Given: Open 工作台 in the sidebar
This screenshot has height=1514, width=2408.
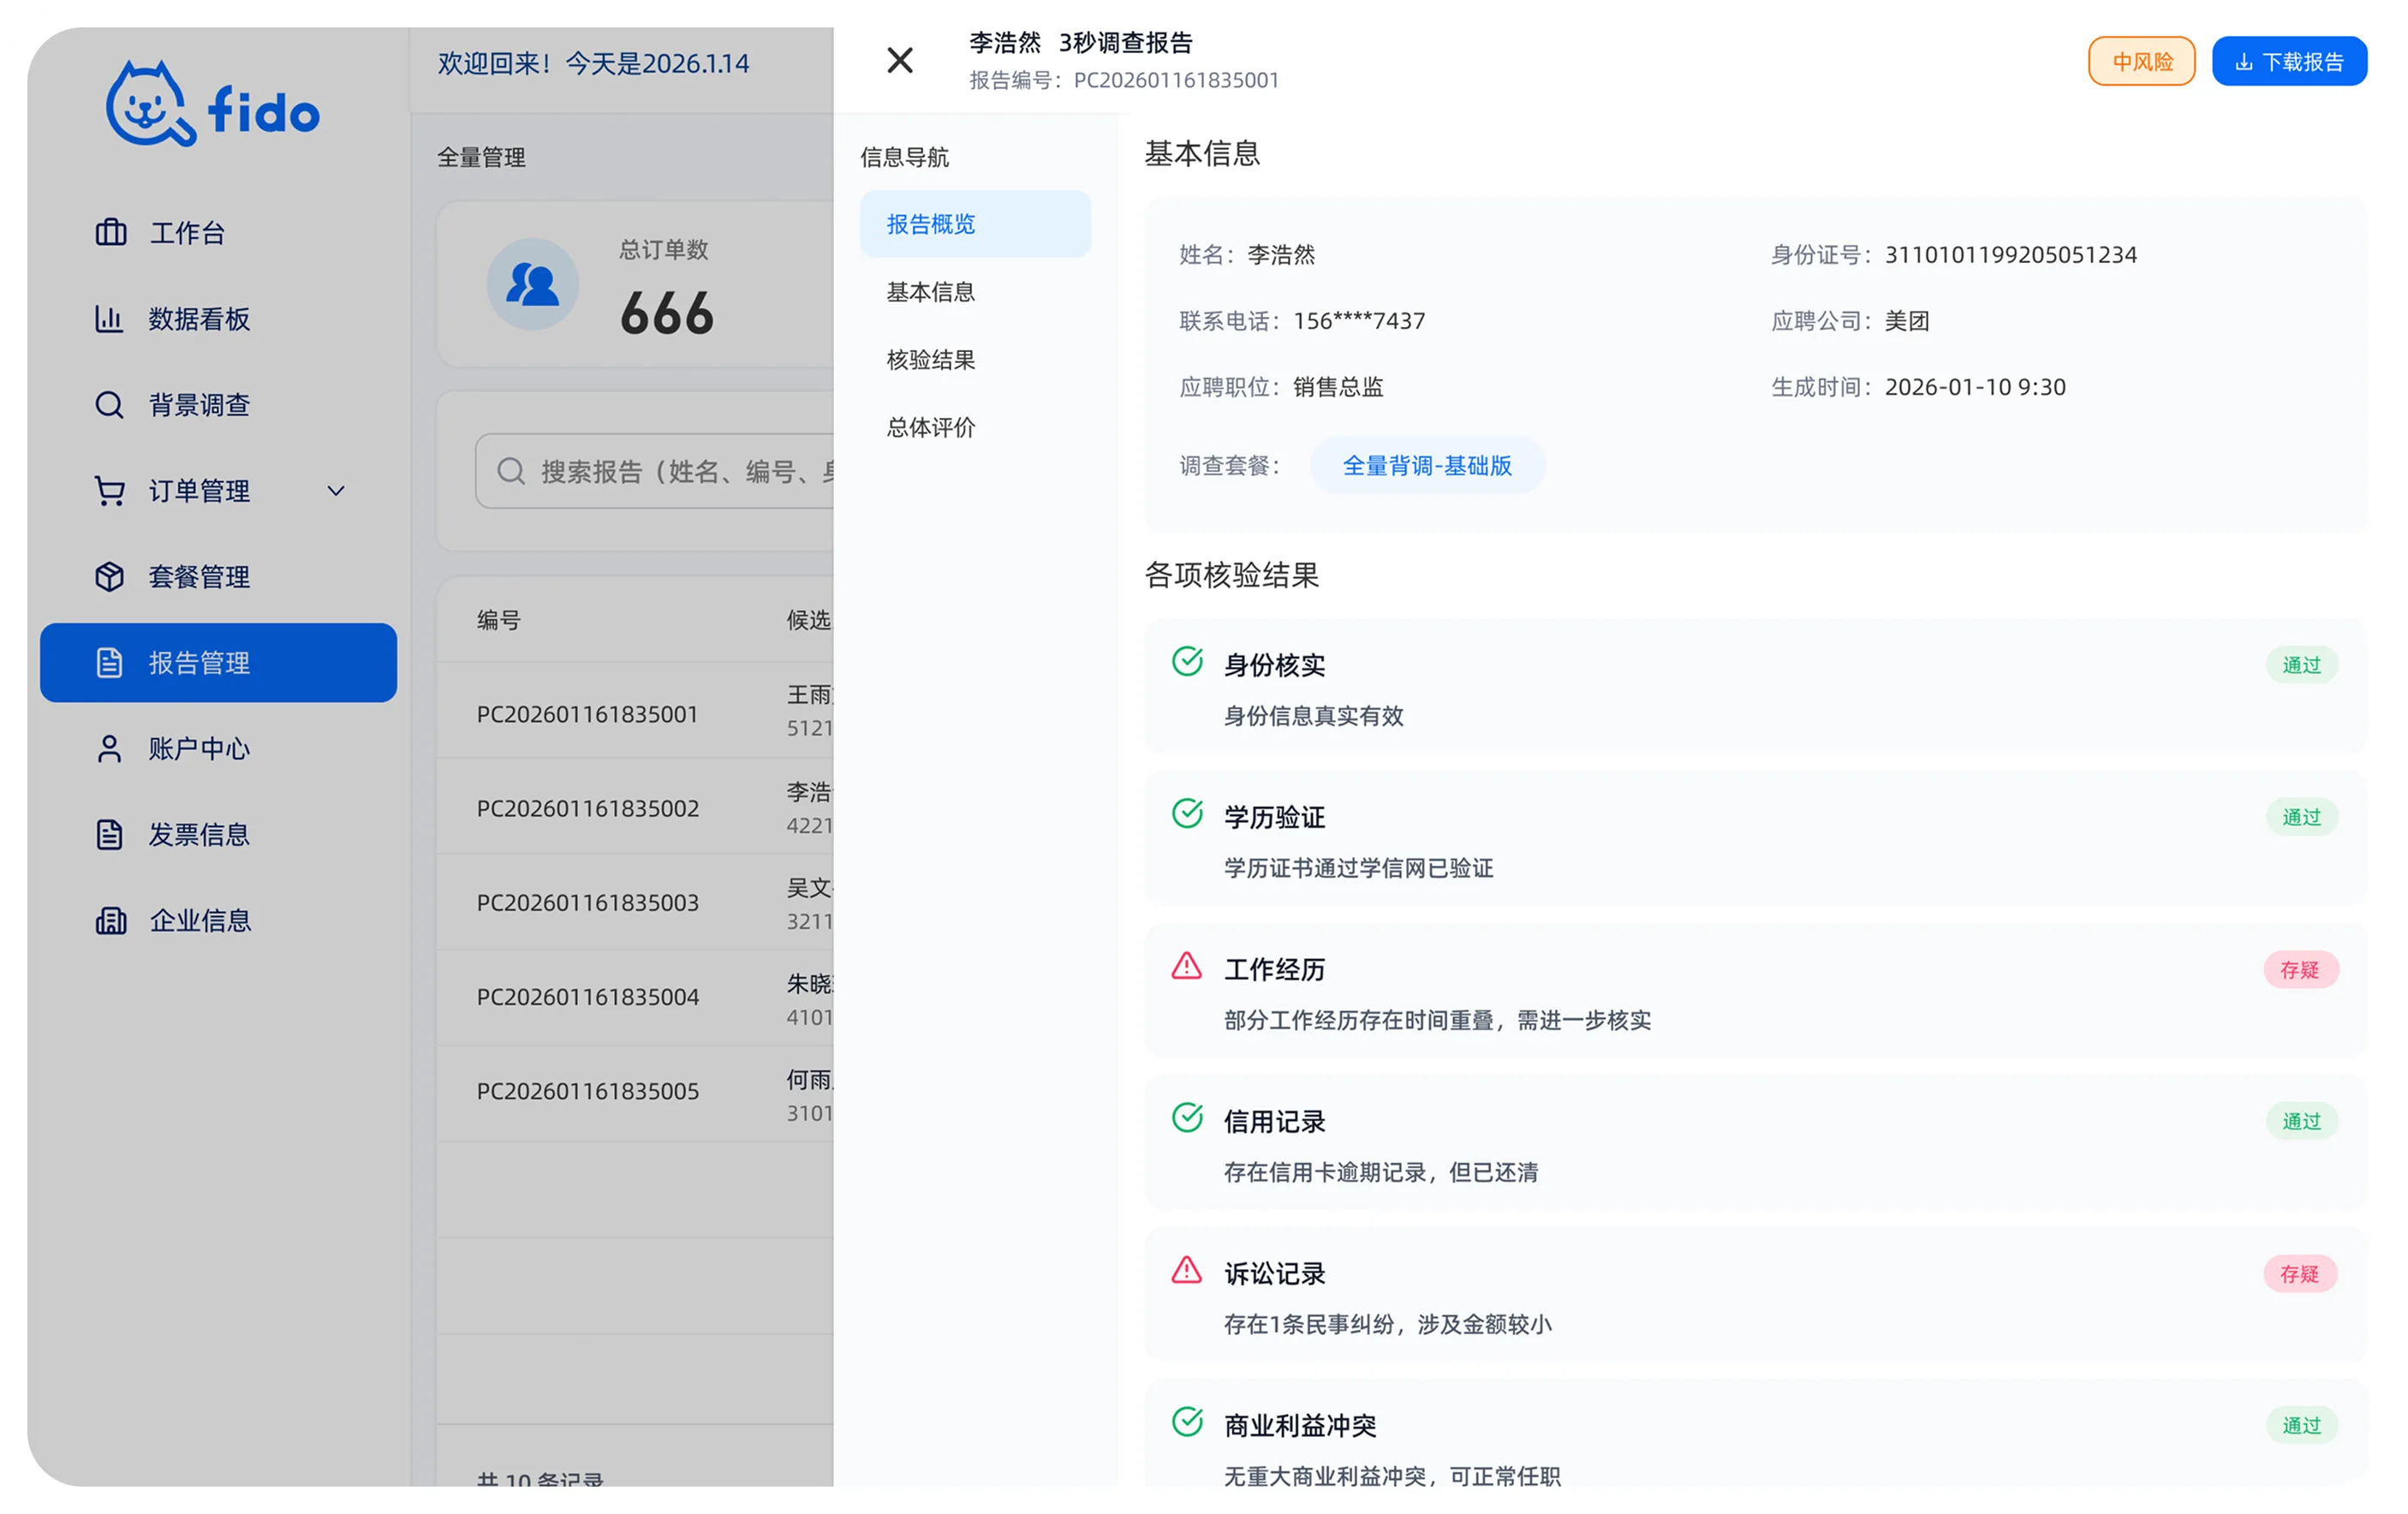Looking at the screenshot, I should point(218,233).
